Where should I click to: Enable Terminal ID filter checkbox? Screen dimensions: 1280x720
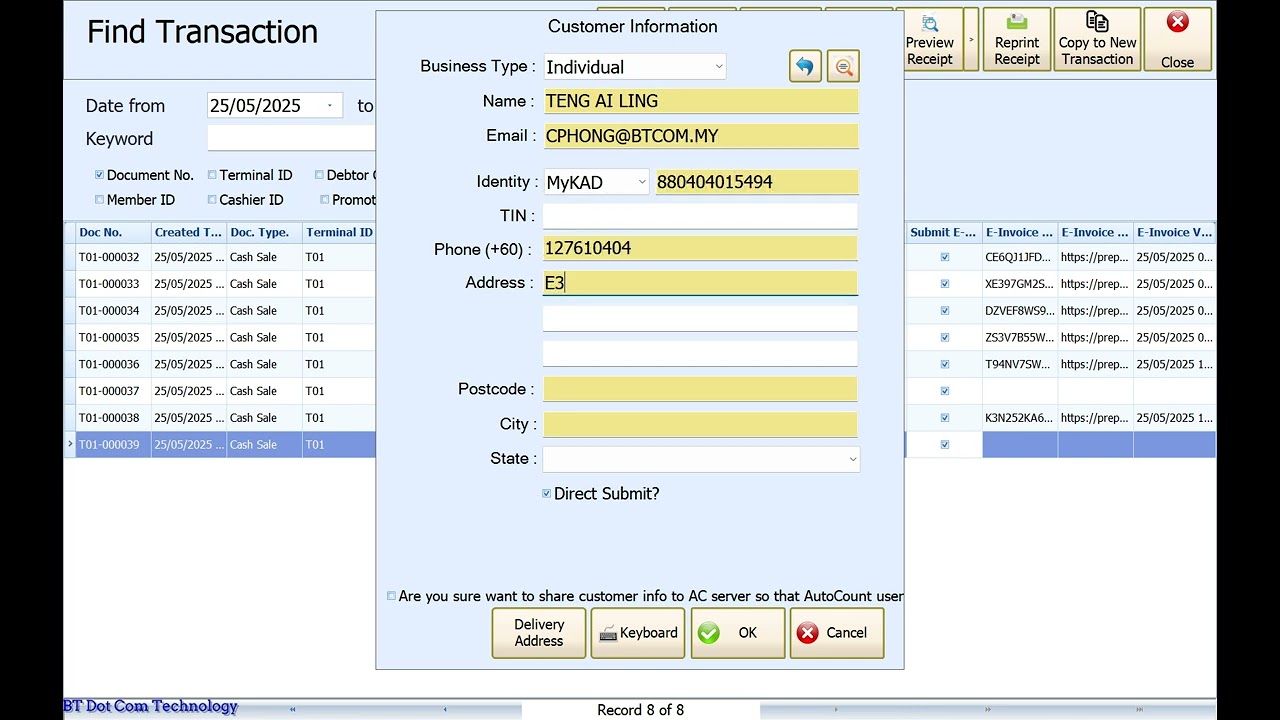tap(212, 175)
